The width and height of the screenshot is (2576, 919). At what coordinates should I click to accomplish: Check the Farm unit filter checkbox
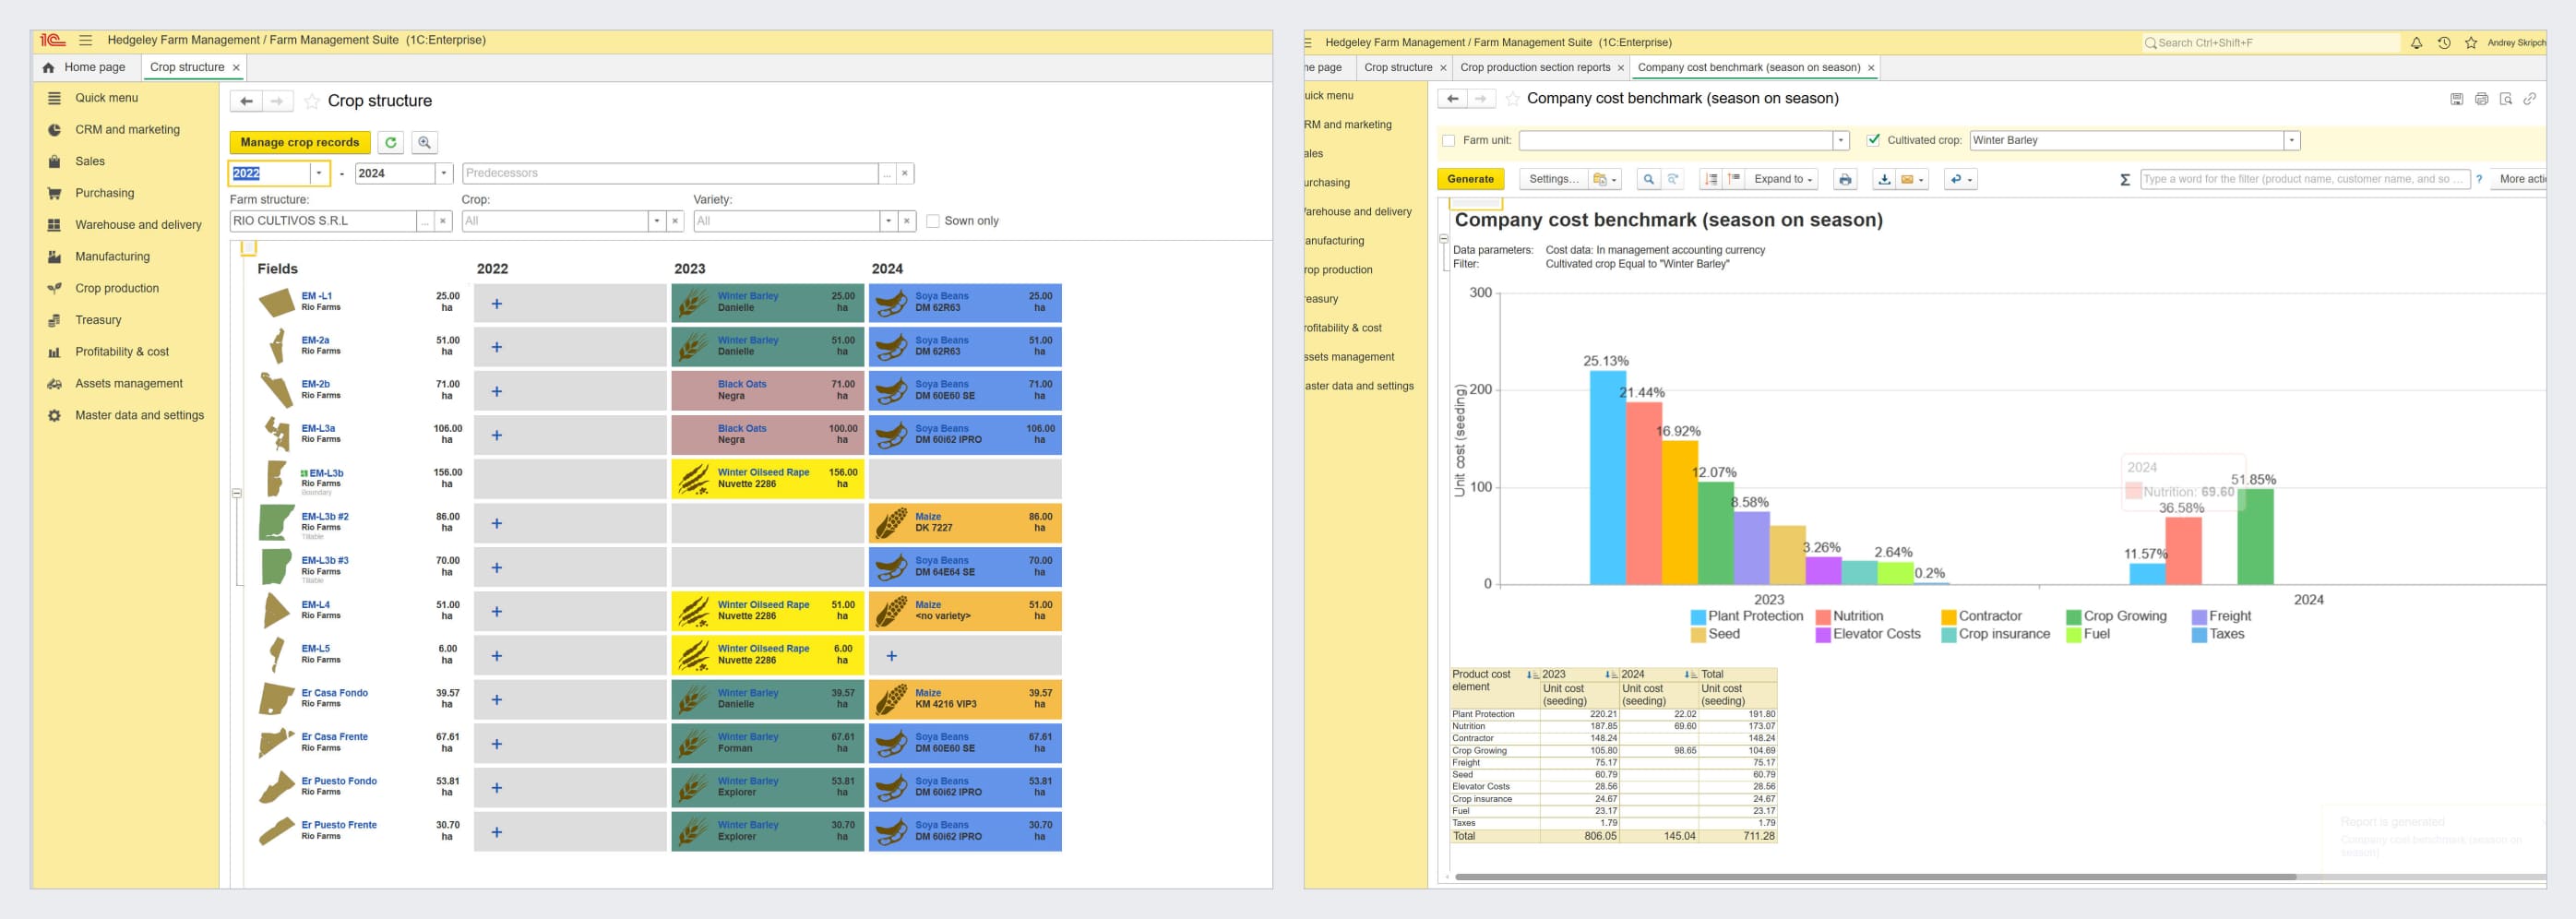click(1448, 141)
